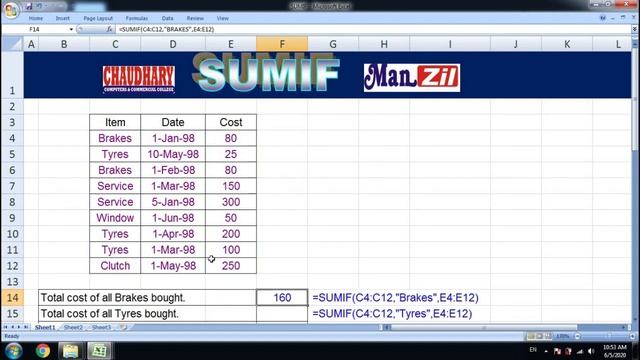
Task: Open network signal tray icon
Action: 580,351
